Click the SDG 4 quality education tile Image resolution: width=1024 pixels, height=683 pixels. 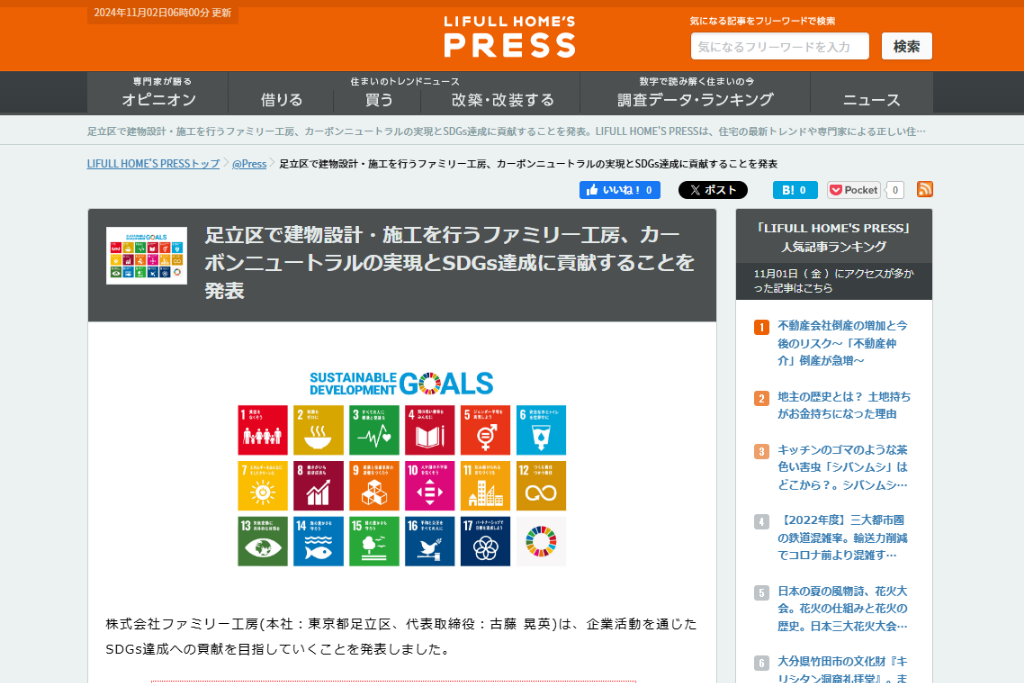coord(430,430)
